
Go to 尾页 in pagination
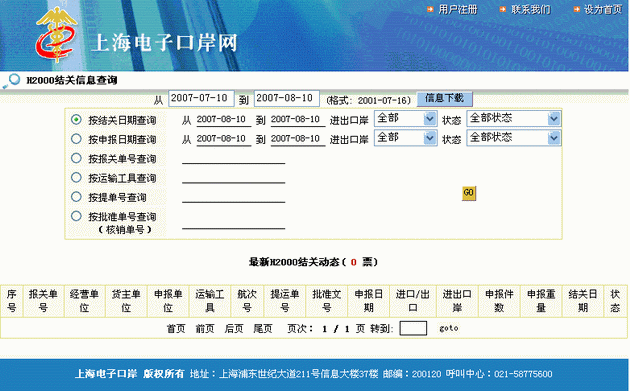point(263,329)
